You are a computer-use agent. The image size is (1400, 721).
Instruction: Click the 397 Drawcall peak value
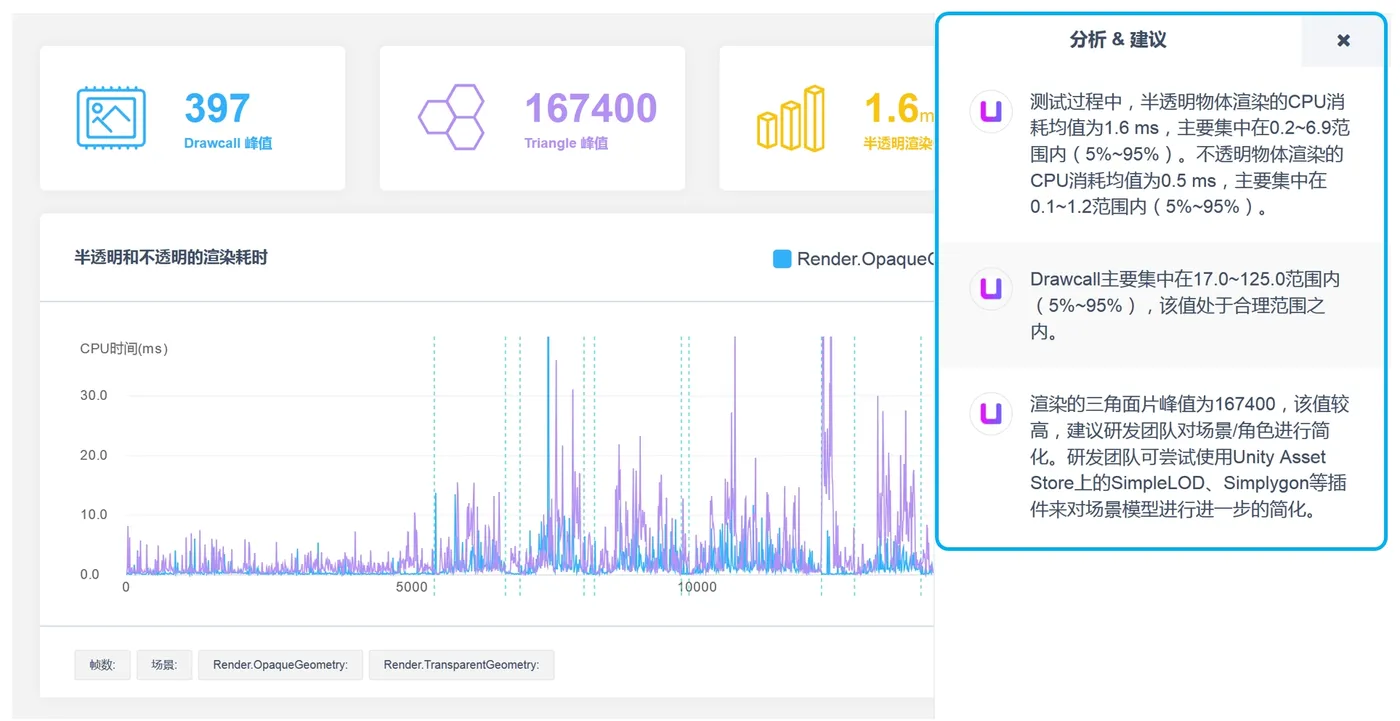(217, 108)
